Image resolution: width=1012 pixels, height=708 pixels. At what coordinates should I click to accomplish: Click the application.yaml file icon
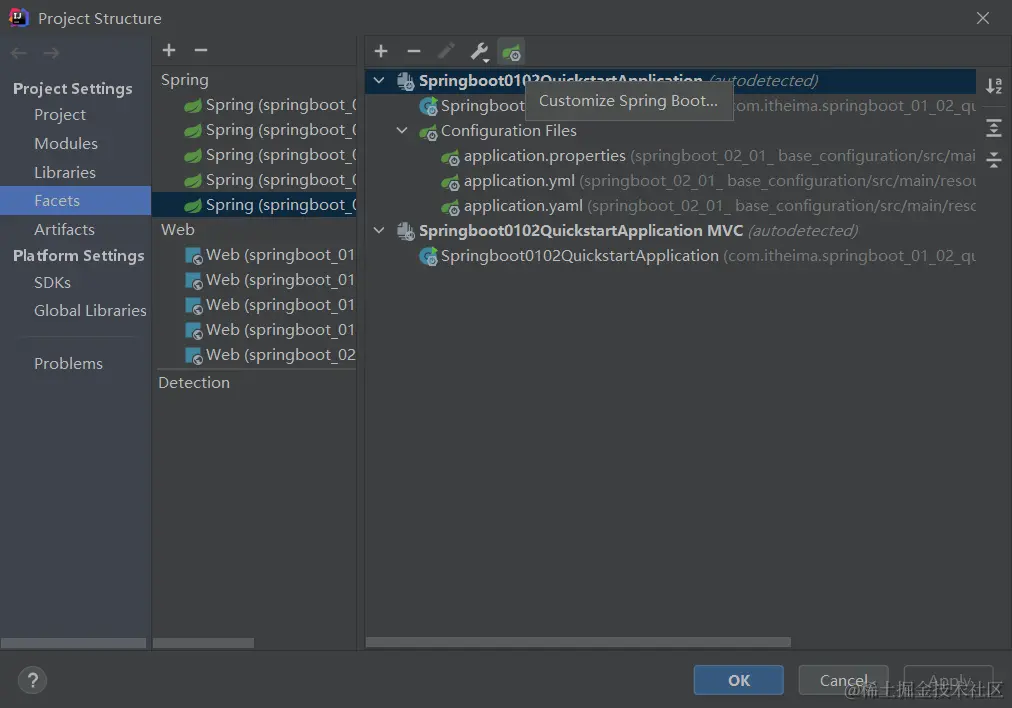click(x=450, y=207)
